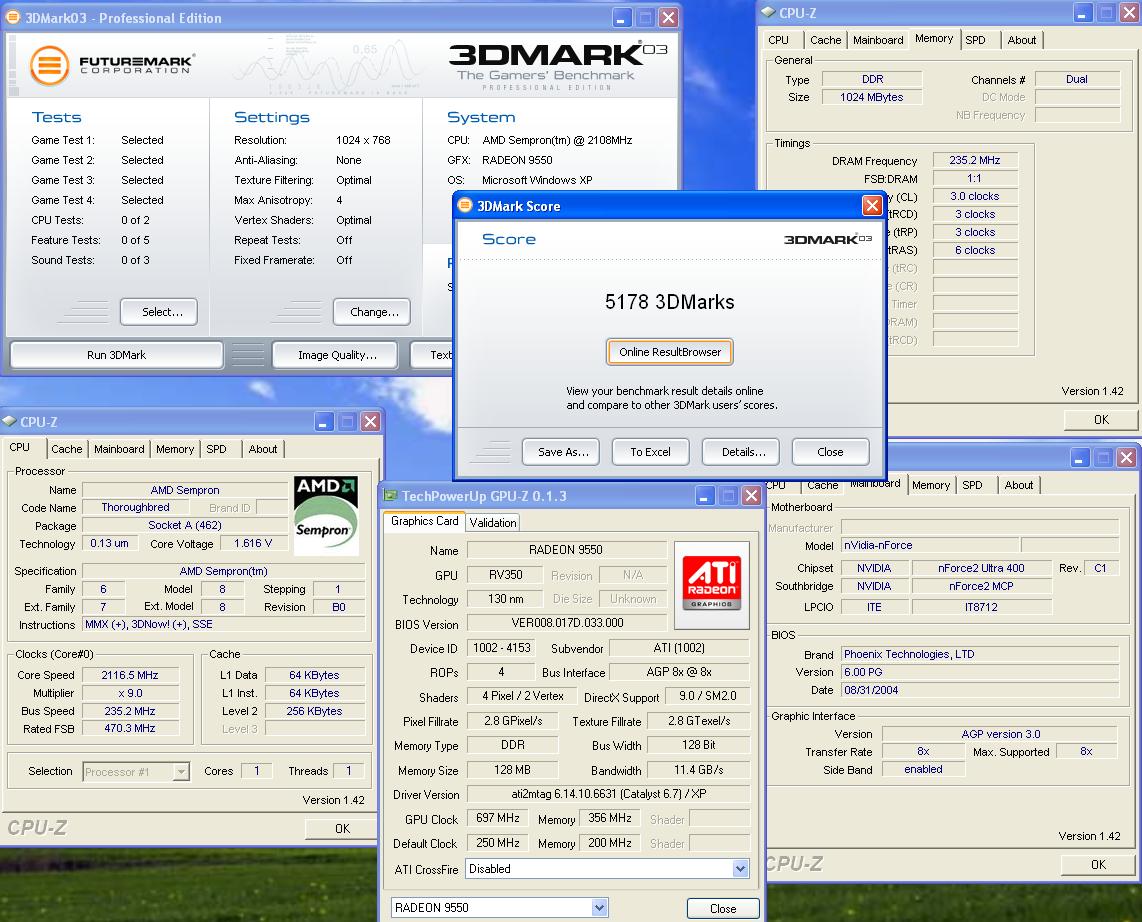Click OK in bottom-right CPU-Z Mainboard window

click(1098, 864)
